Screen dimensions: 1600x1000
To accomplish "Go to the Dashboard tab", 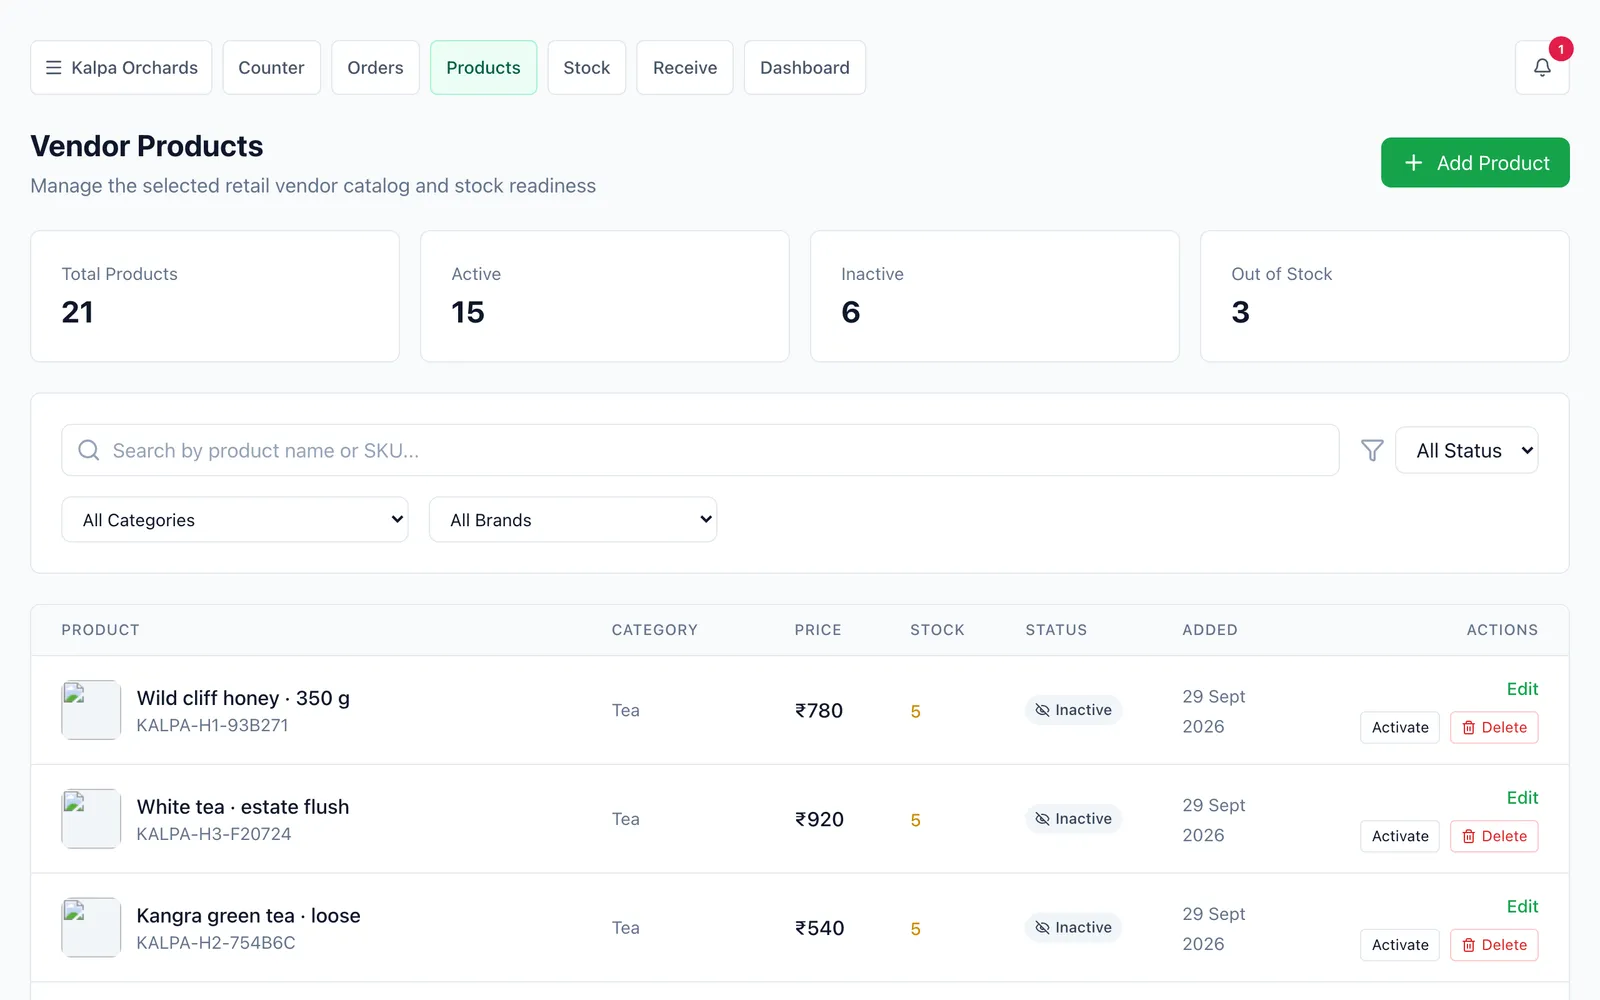I will pyautogui.click(x=805, y=67).
